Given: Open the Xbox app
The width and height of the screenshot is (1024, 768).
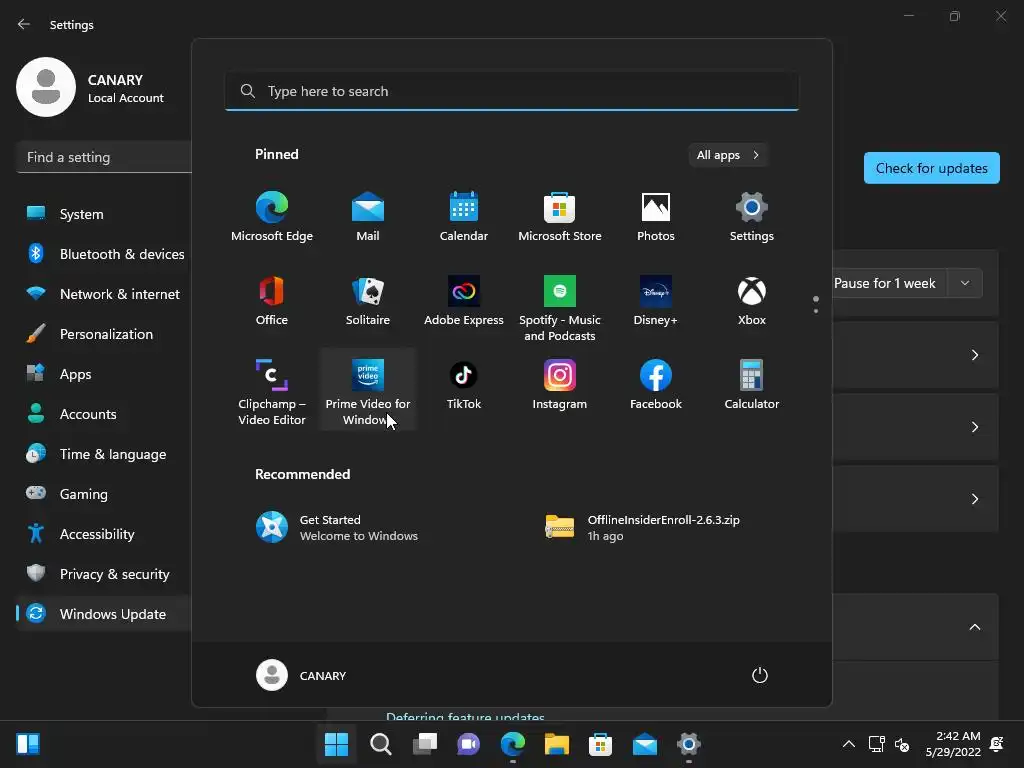Looking at the screenshot, I should [752, 301].
